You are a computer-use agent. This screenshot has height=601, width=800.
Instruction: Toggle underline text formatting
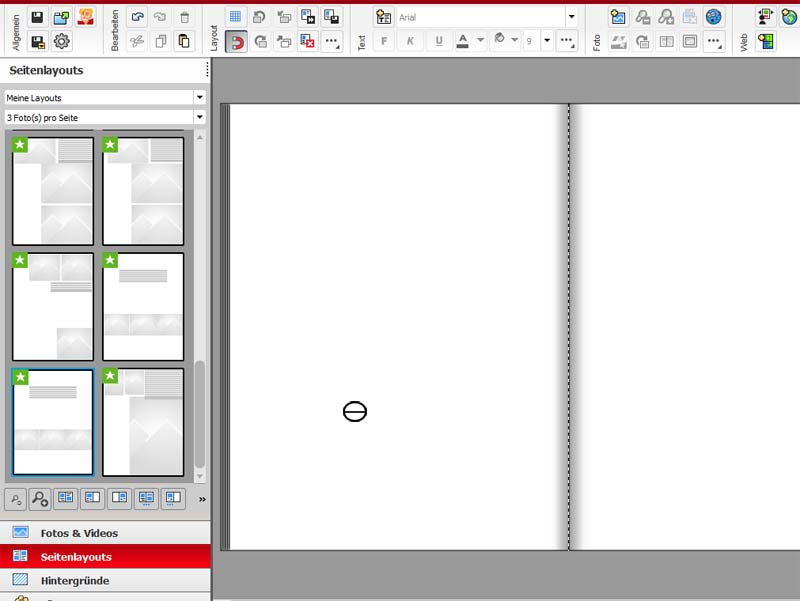pyautogui.click(x=439, y=41)
